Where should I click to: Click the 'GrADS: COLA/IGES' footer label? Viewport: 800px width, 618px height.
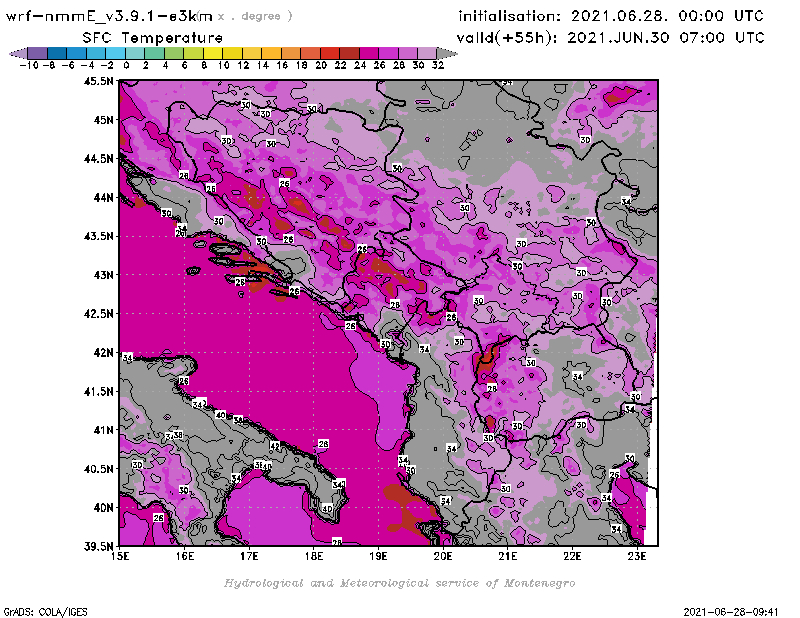(x=45, y=612)
